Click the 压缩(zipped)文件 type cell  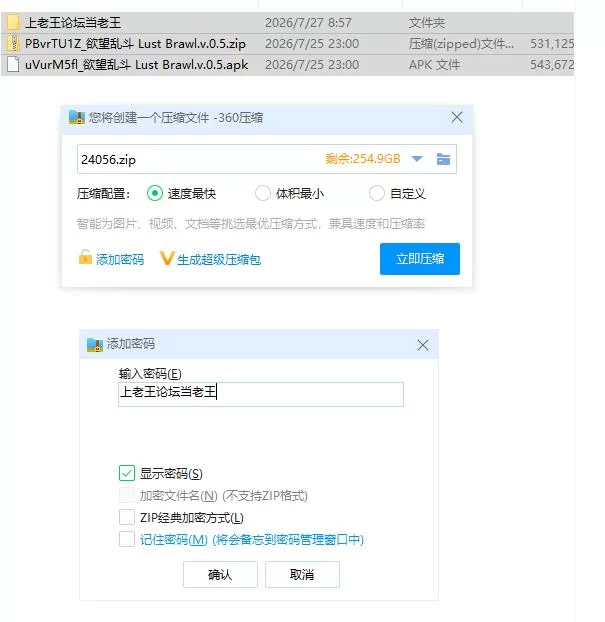pos(461,44)
